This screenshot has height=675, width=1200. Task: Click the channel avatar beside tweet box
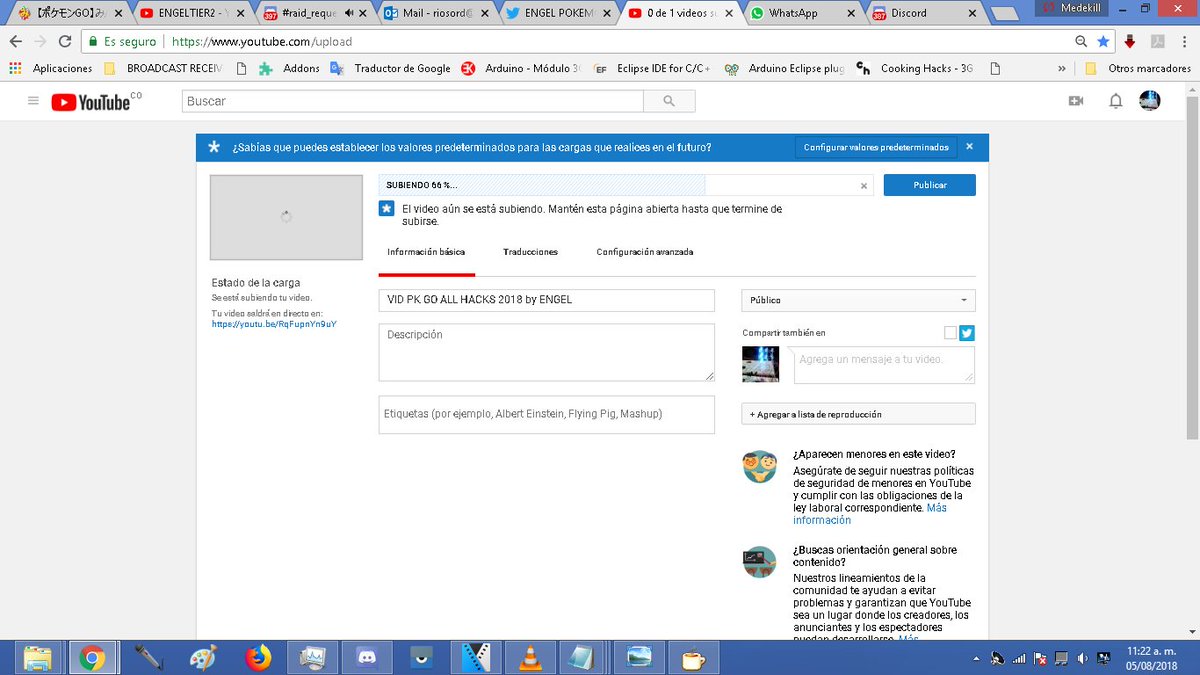(x=760, y=364)
